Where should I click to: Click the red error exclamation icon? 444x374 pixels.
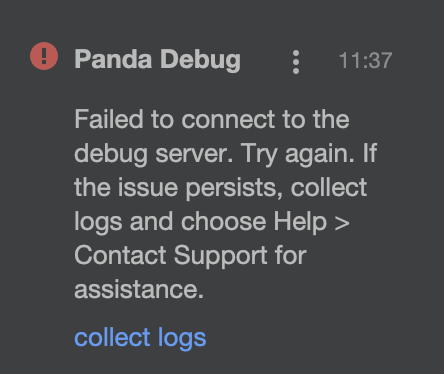click(x=44, y=56)
